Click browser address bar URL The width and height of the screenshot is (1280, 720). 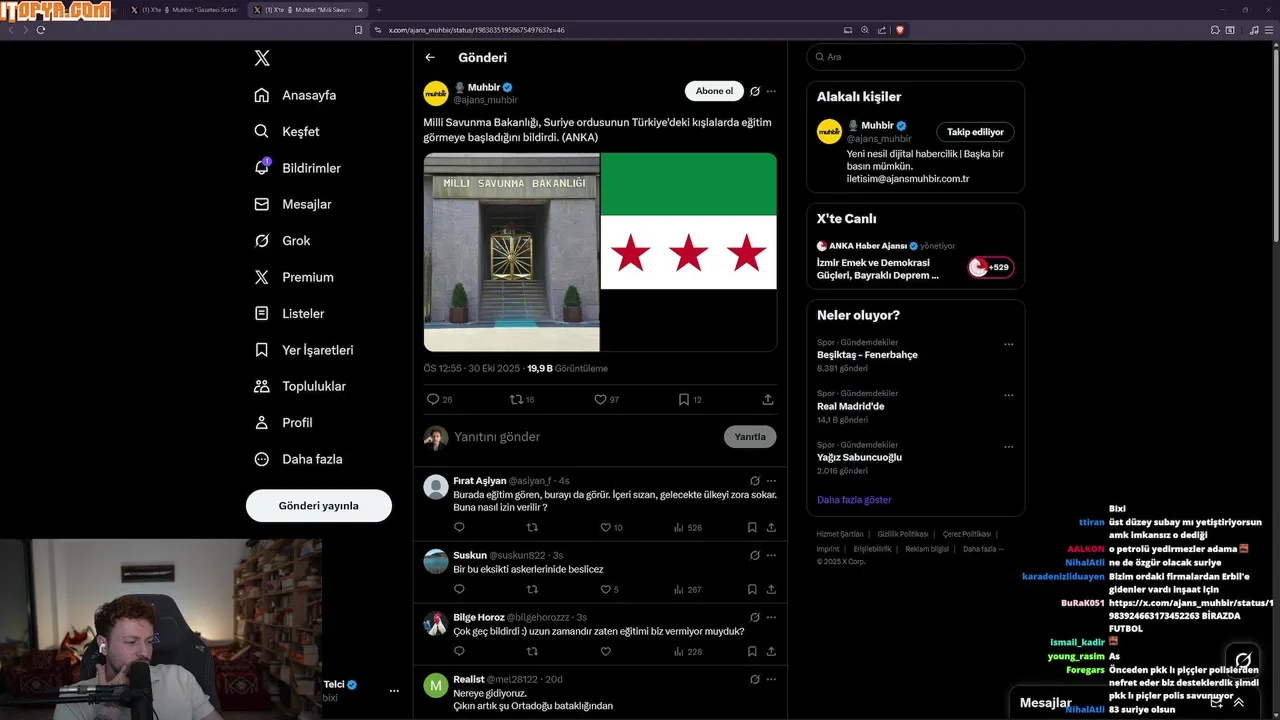tap(476, 30)
